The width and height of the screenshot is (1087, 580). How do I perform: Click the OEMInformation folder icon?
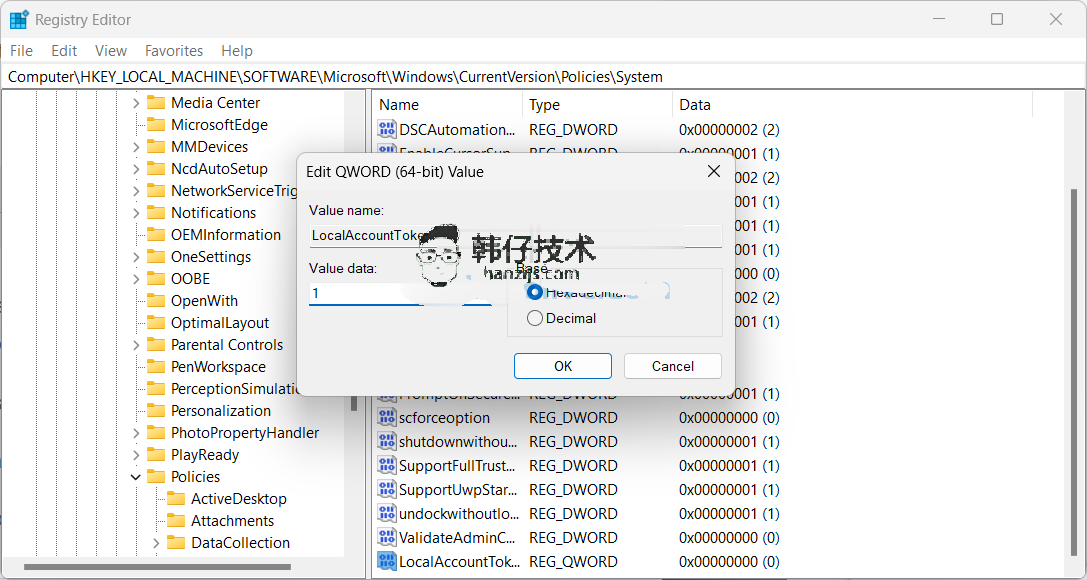(x=156, y=235)
